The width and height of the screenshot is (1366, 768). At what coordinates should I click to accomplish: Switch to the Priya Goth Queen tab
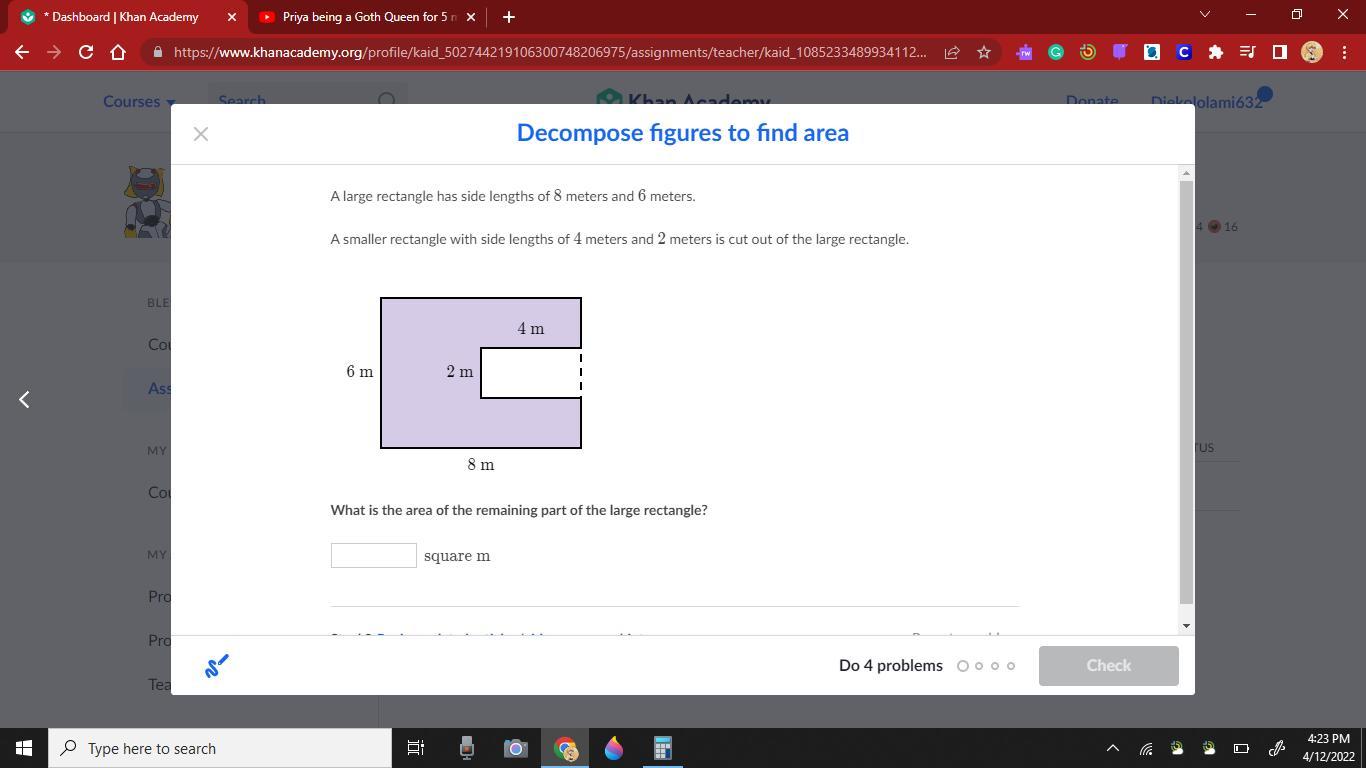click(x=360, y=17)
